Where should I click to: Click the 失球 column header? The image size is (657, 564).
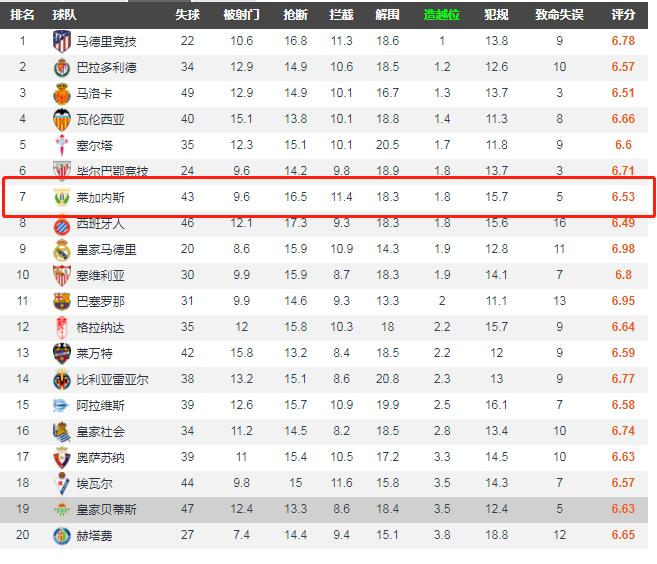click(187, 15)
